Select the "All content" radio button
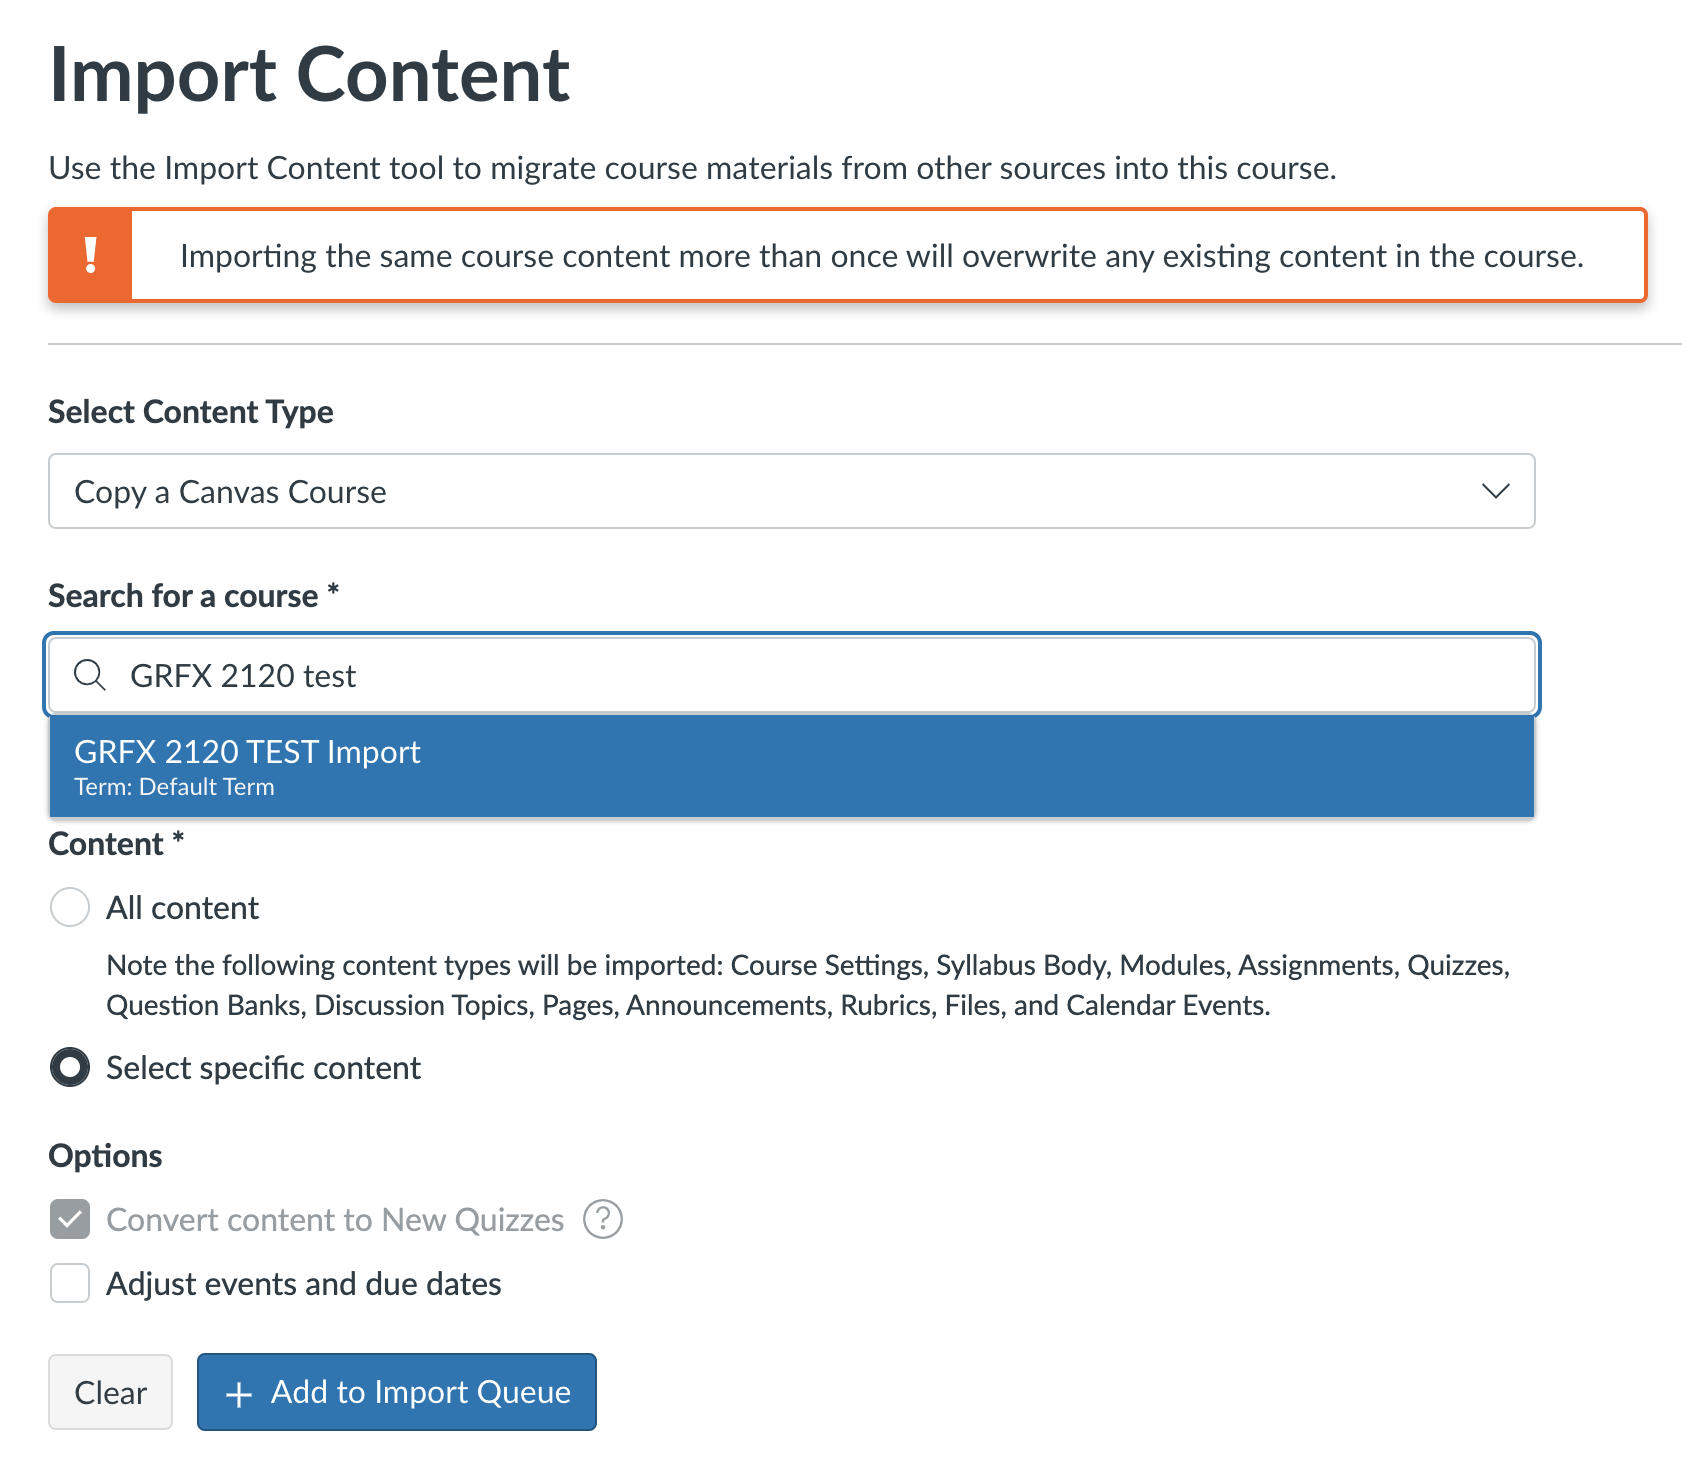The height and width of the screenshot is (1474, 1682). (70, 907)
